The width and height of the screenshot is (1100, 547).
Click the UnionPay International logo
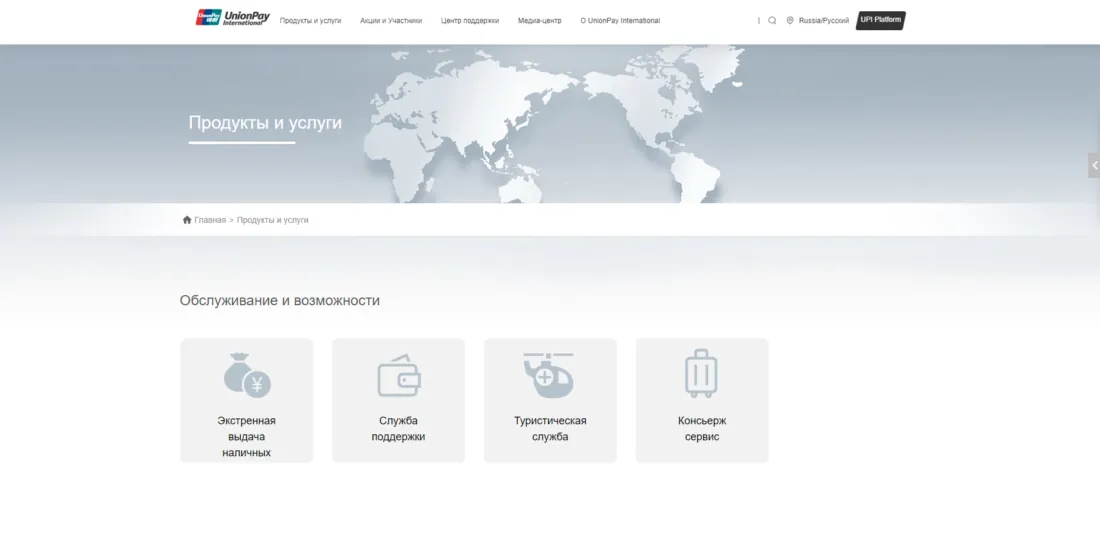[x=232, y=18]
